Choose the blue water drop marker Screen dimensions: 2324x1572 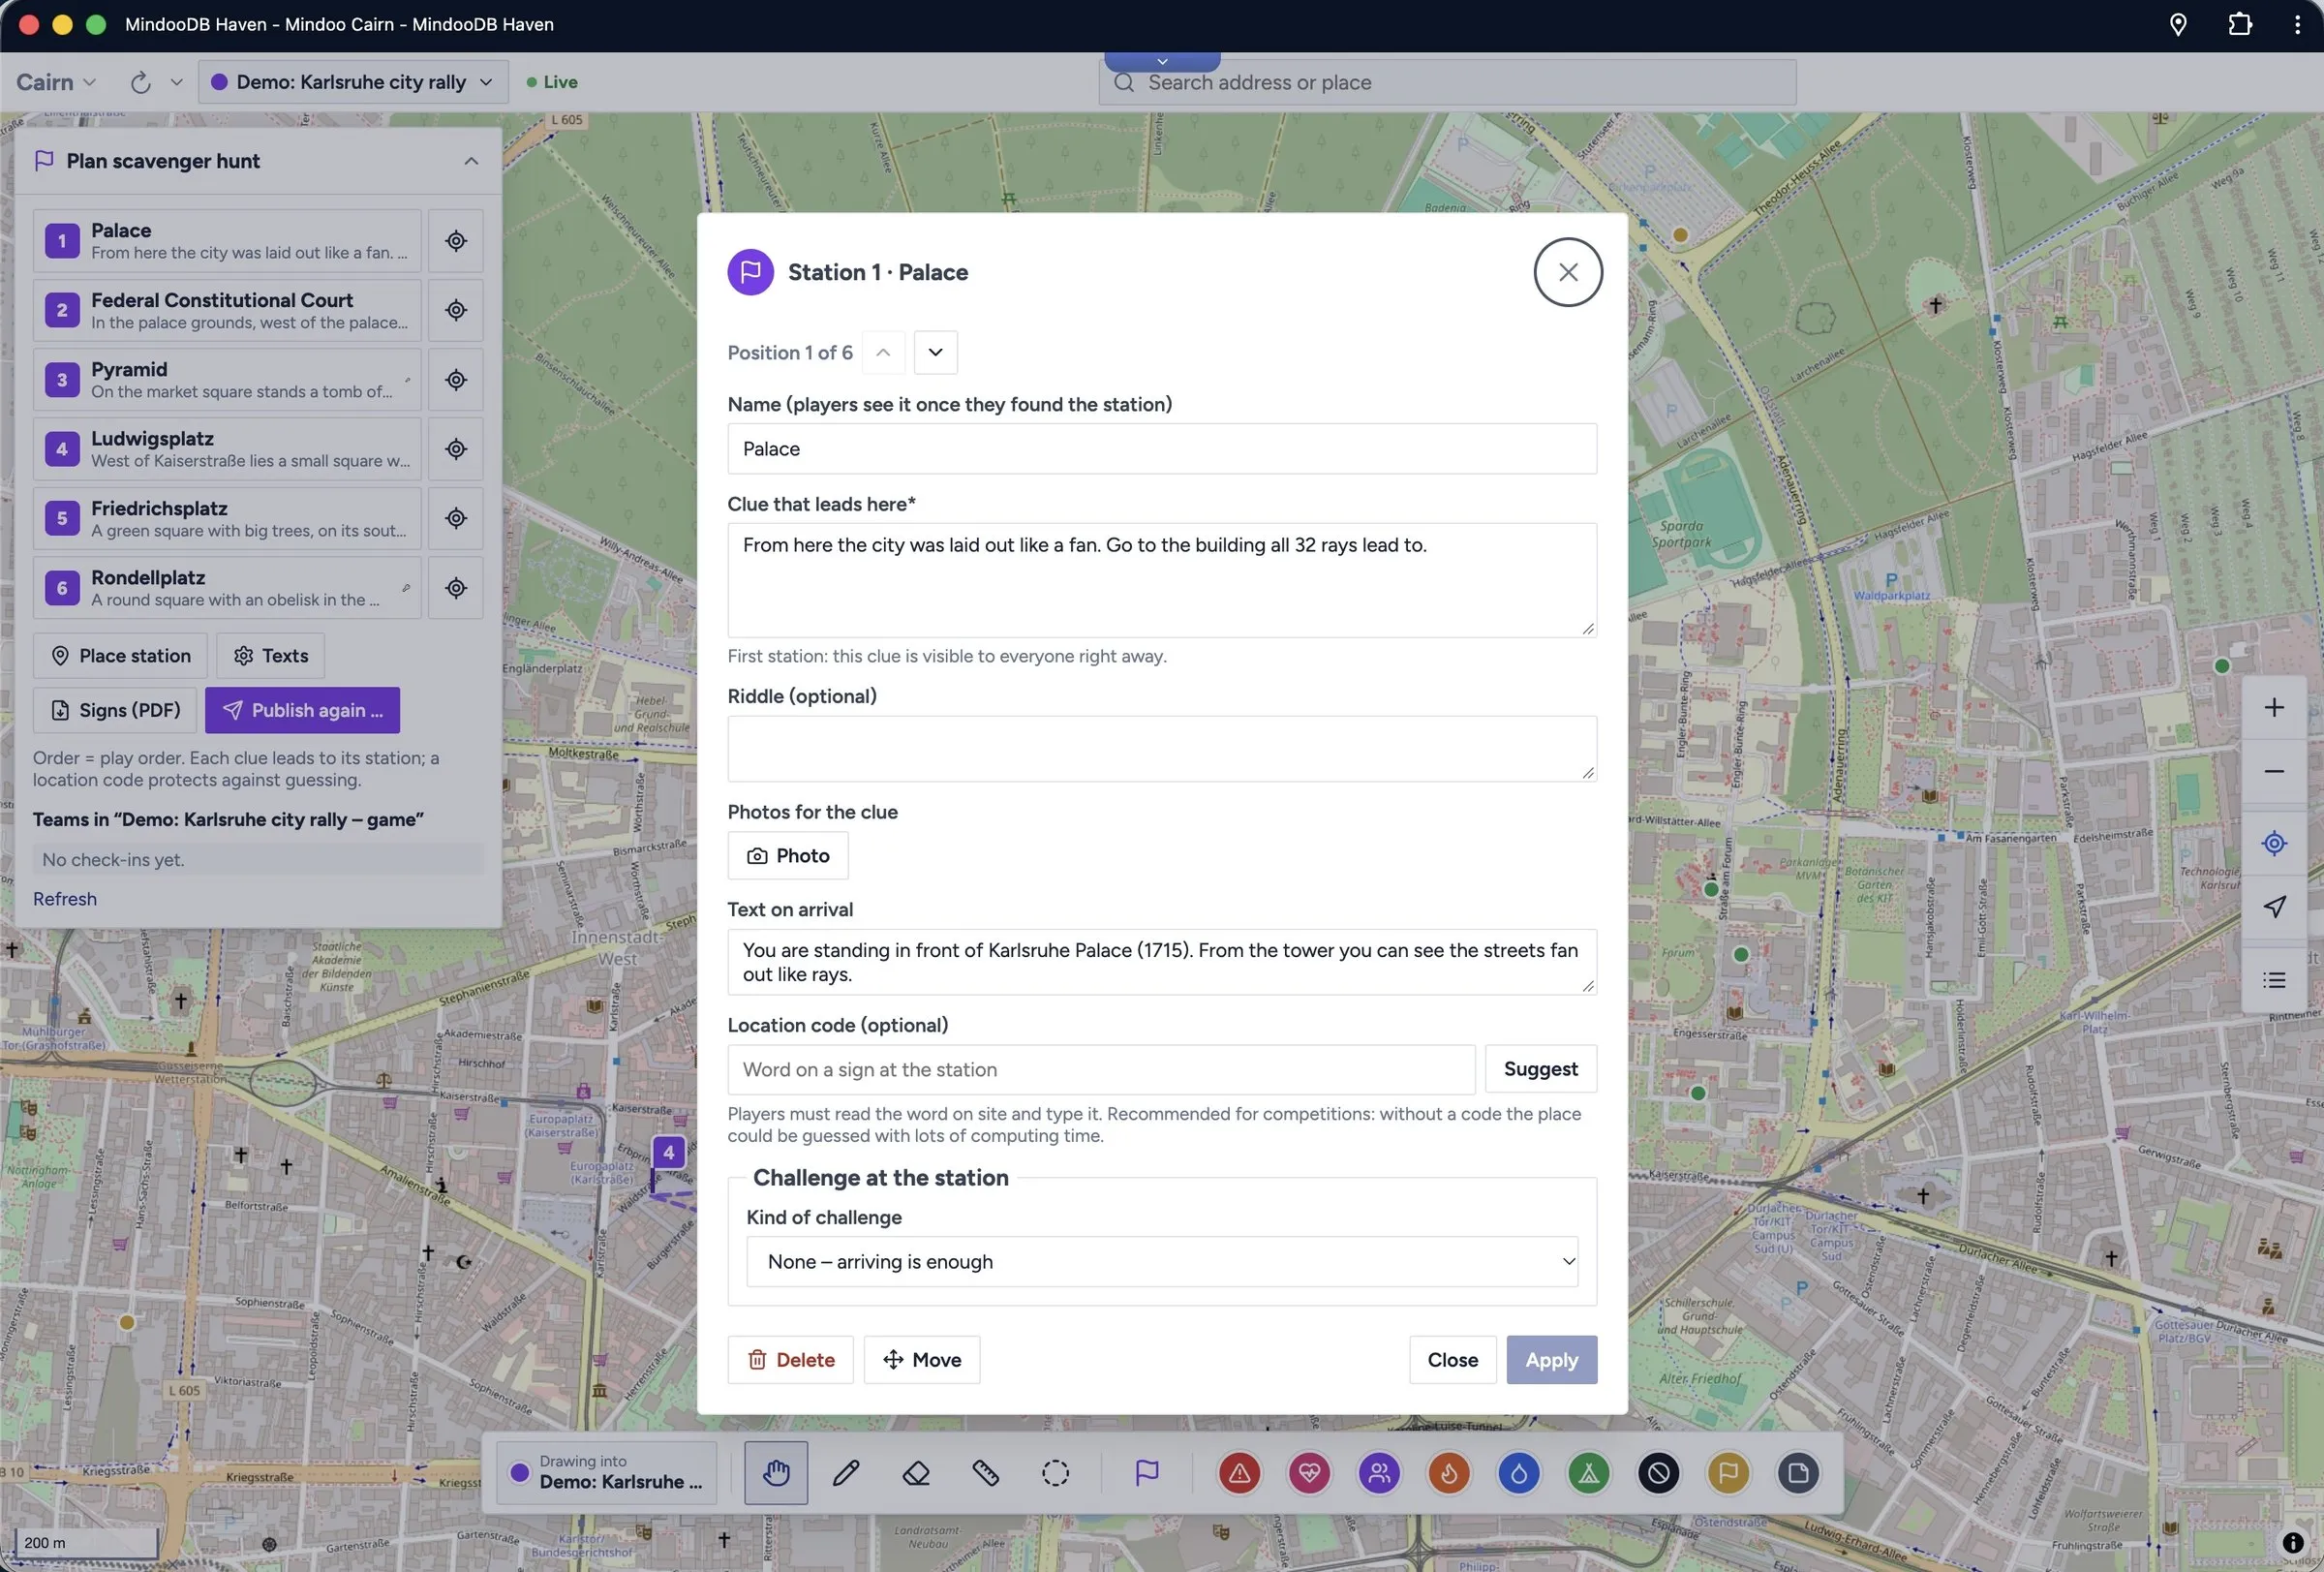pos(1519,1472)
